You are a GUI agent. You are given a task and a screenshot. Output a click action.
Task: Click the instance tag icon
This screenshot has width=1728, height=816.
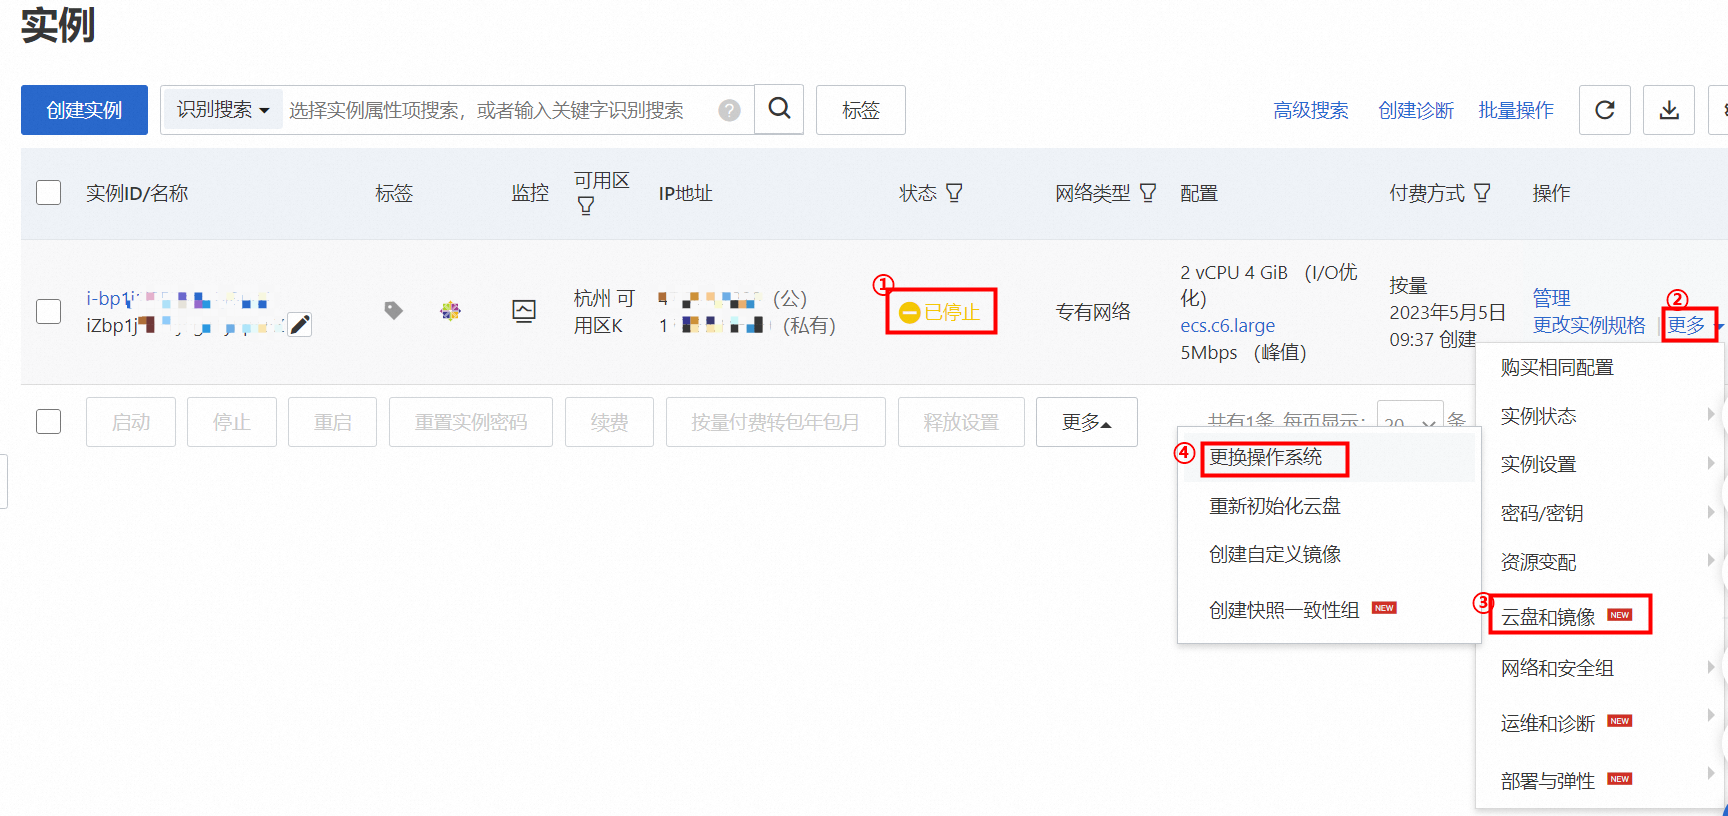(x=393, y=311)
